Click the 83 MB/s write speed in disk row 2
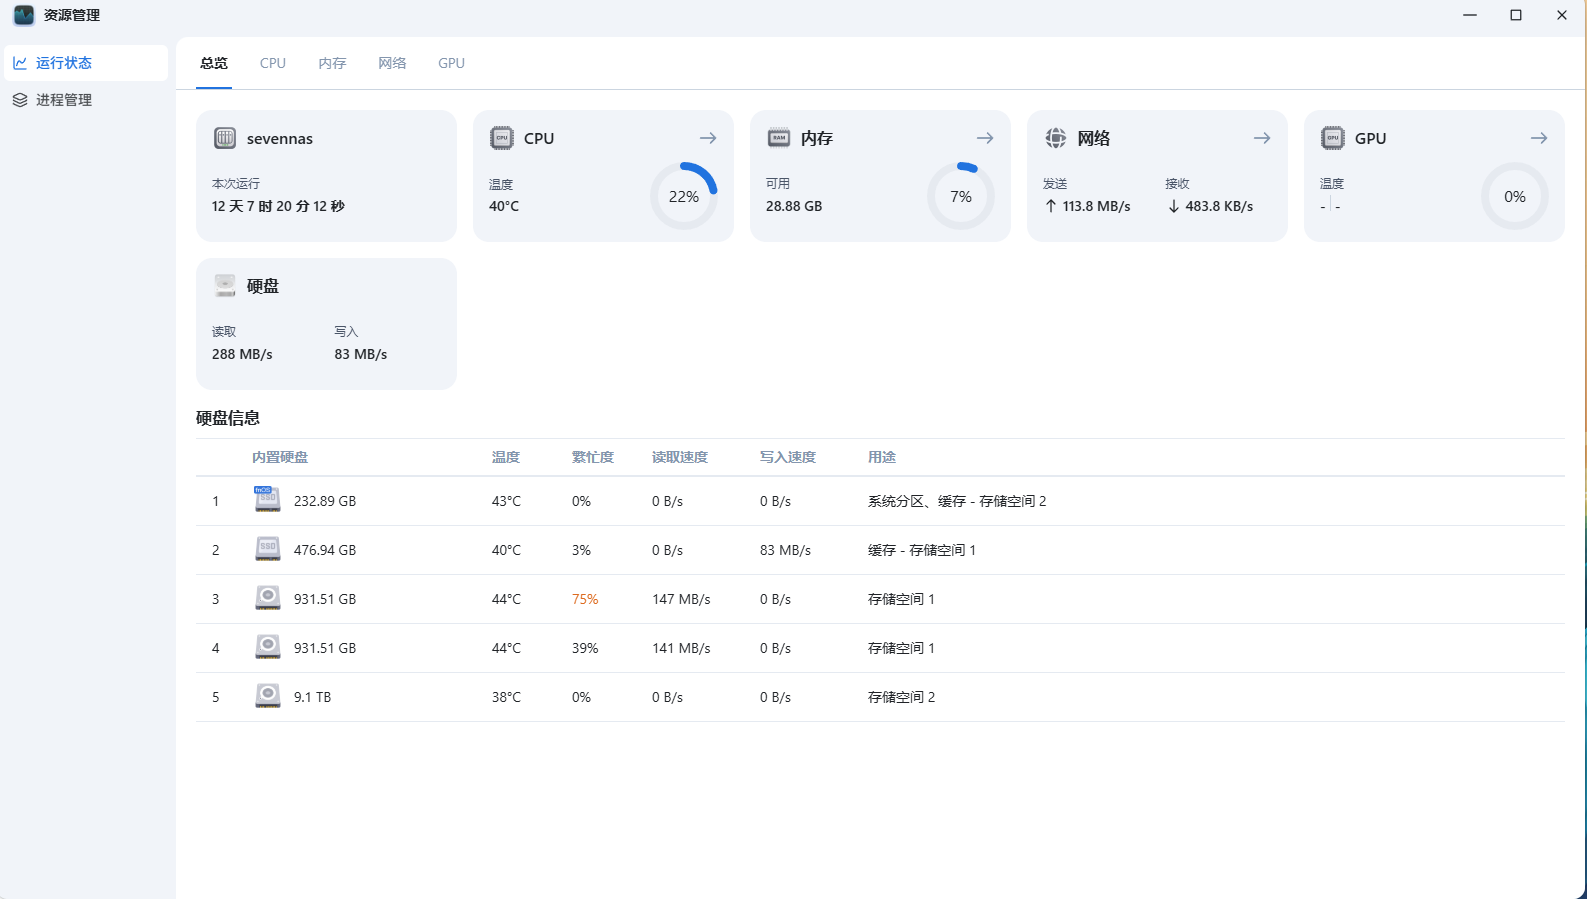Viewport: 1587px width, 899px height. [785, 550]
